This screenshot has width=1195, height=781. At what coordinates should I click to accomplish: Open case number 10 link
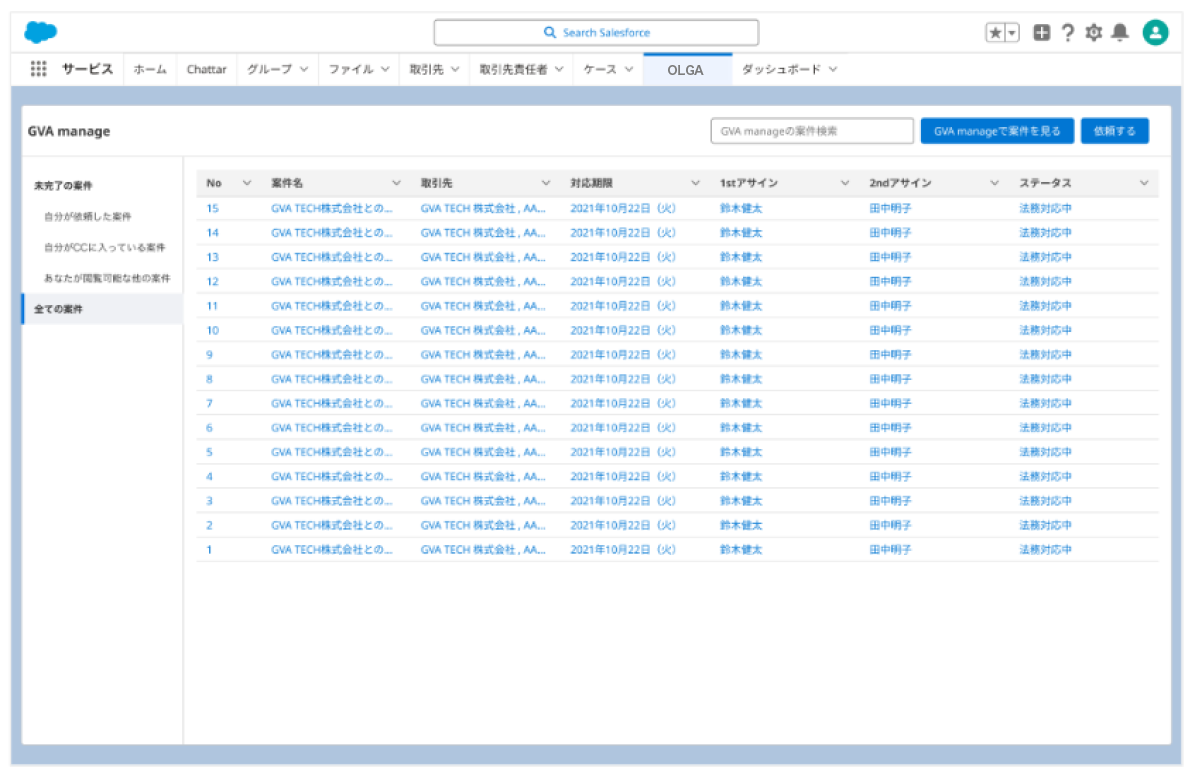point(213,330)
